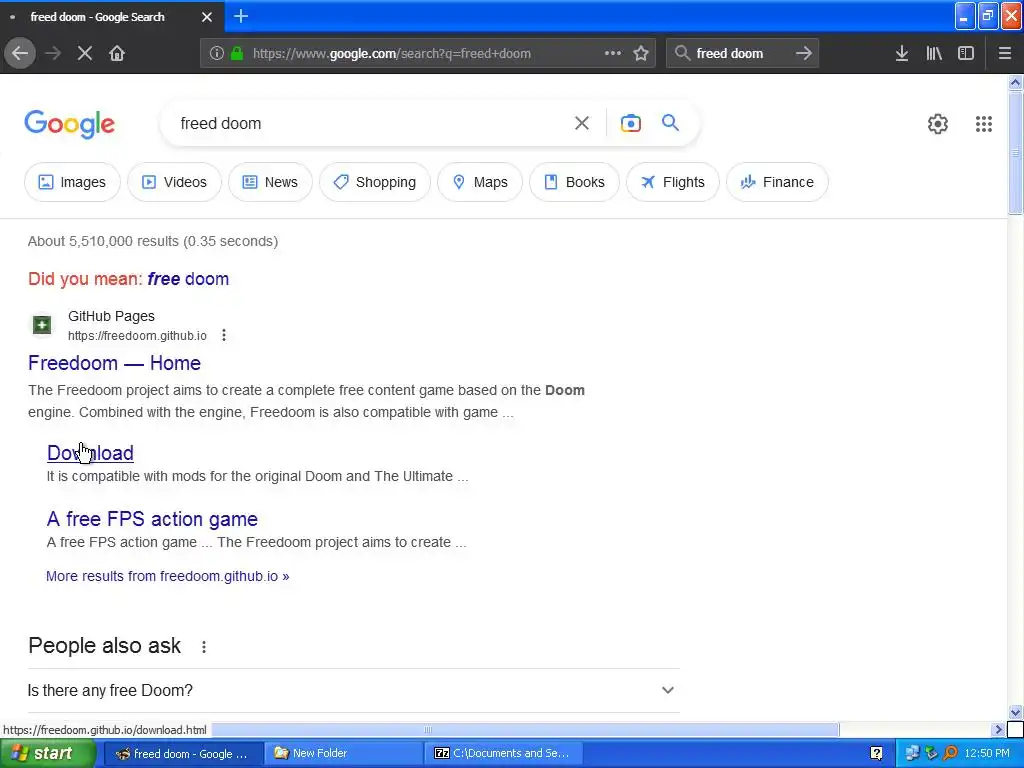1024x768 pixels.
Task: Click the horizontal scrollbar thumb
Action: point(428,729)
